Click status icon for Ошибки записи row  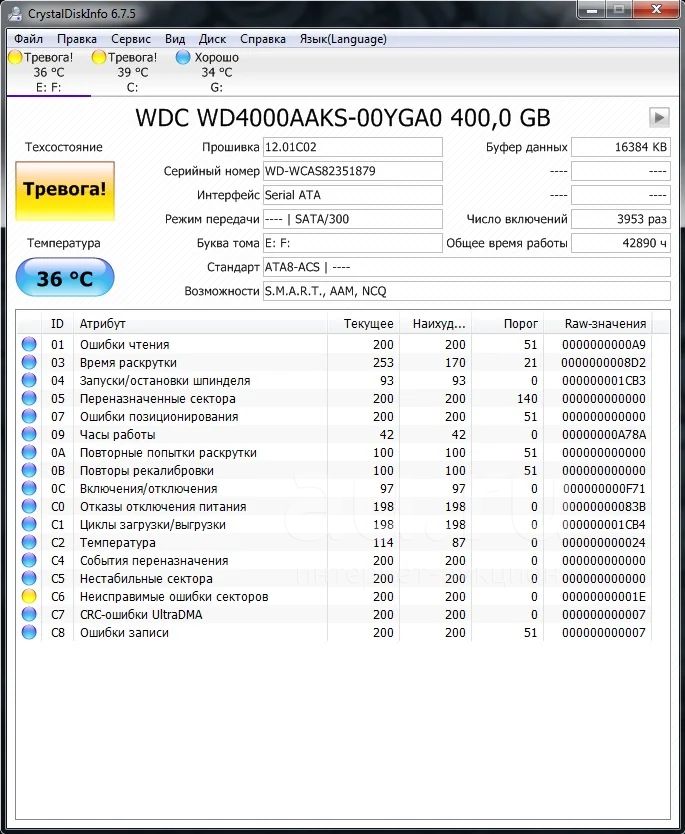[29, 632]
